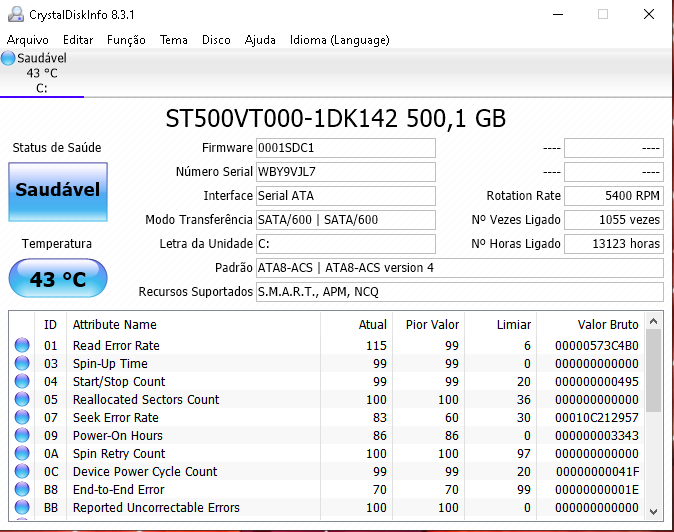Screen dimensions: 674x532
Task: Click the Recursos Suportados field
Action: click(460, 292)
